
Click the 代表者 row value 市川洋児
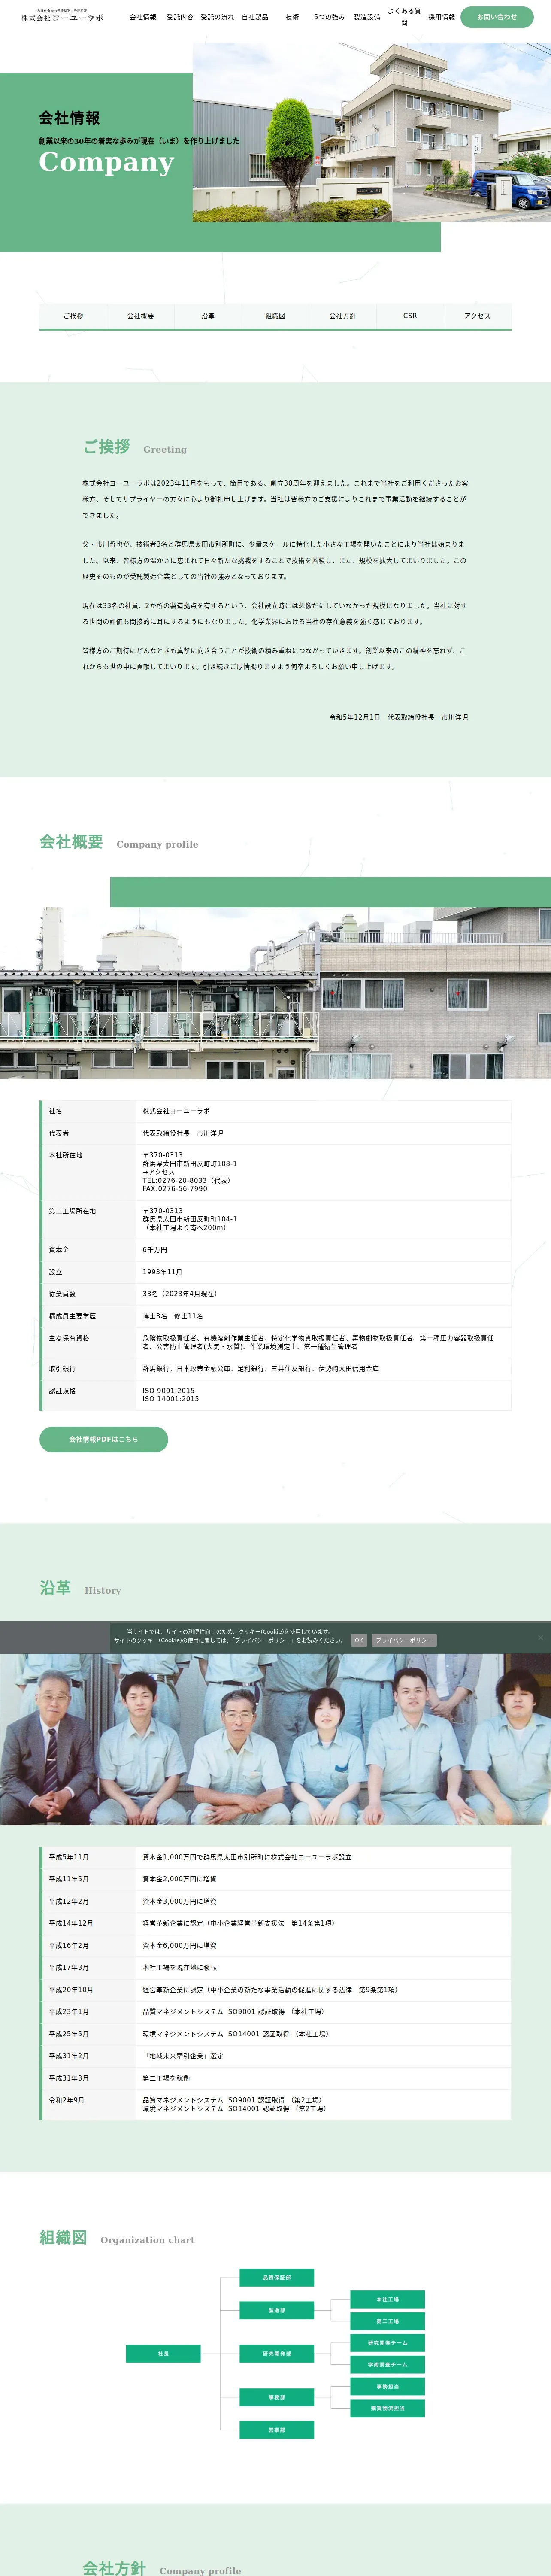(x=183, y=1133)
